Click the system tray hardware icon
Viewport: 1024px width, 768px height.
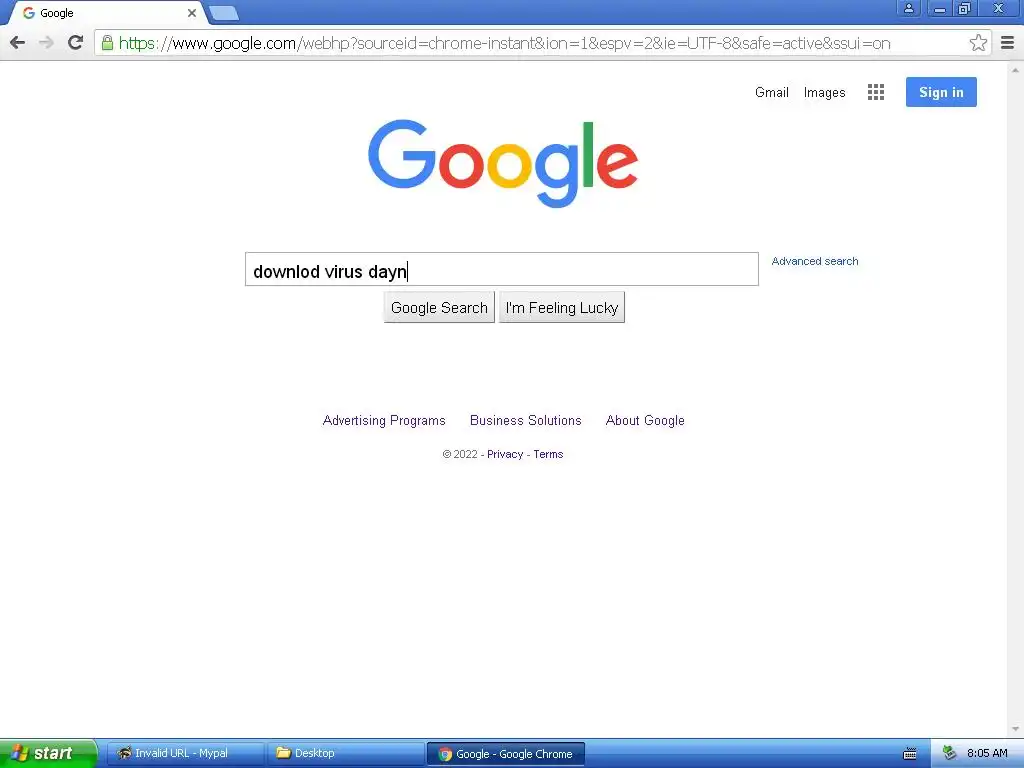(x=949, y=753)
